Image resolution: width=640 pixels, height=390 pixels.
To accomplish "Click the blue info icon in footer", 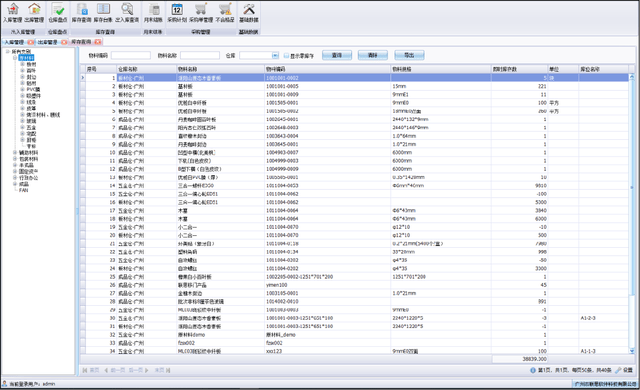I will coord(533,370).
